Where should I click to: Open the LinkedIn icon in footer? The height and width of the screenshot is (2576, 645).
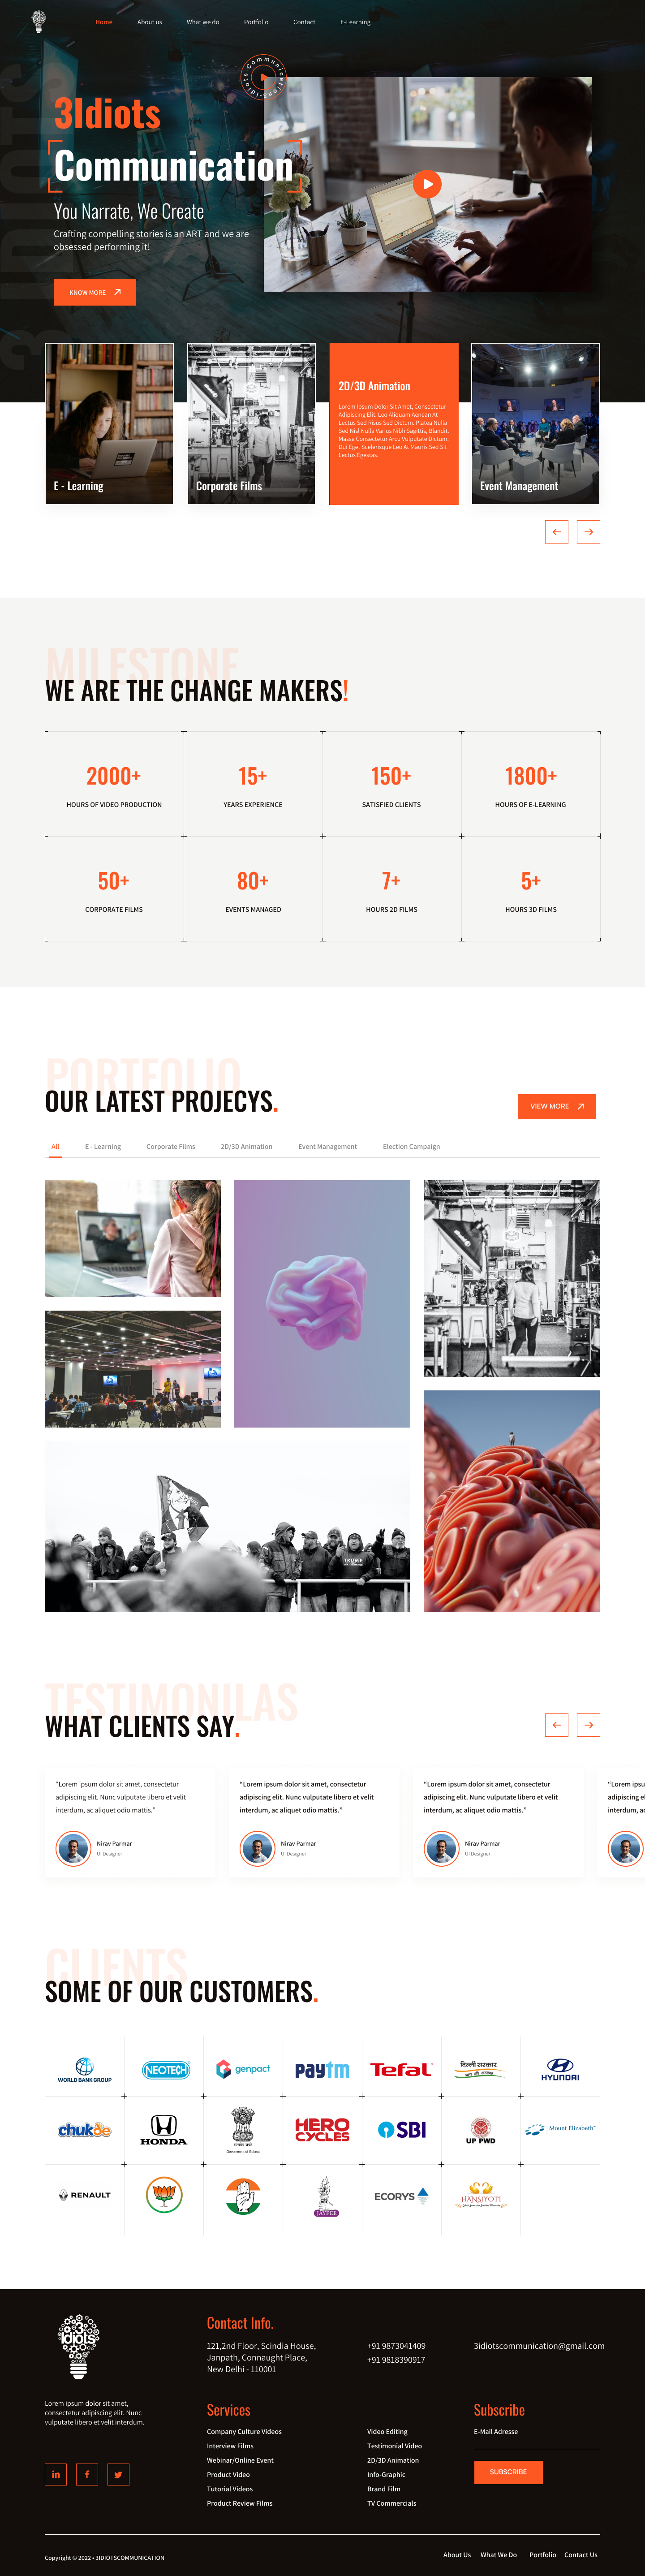click(56, 2474)
